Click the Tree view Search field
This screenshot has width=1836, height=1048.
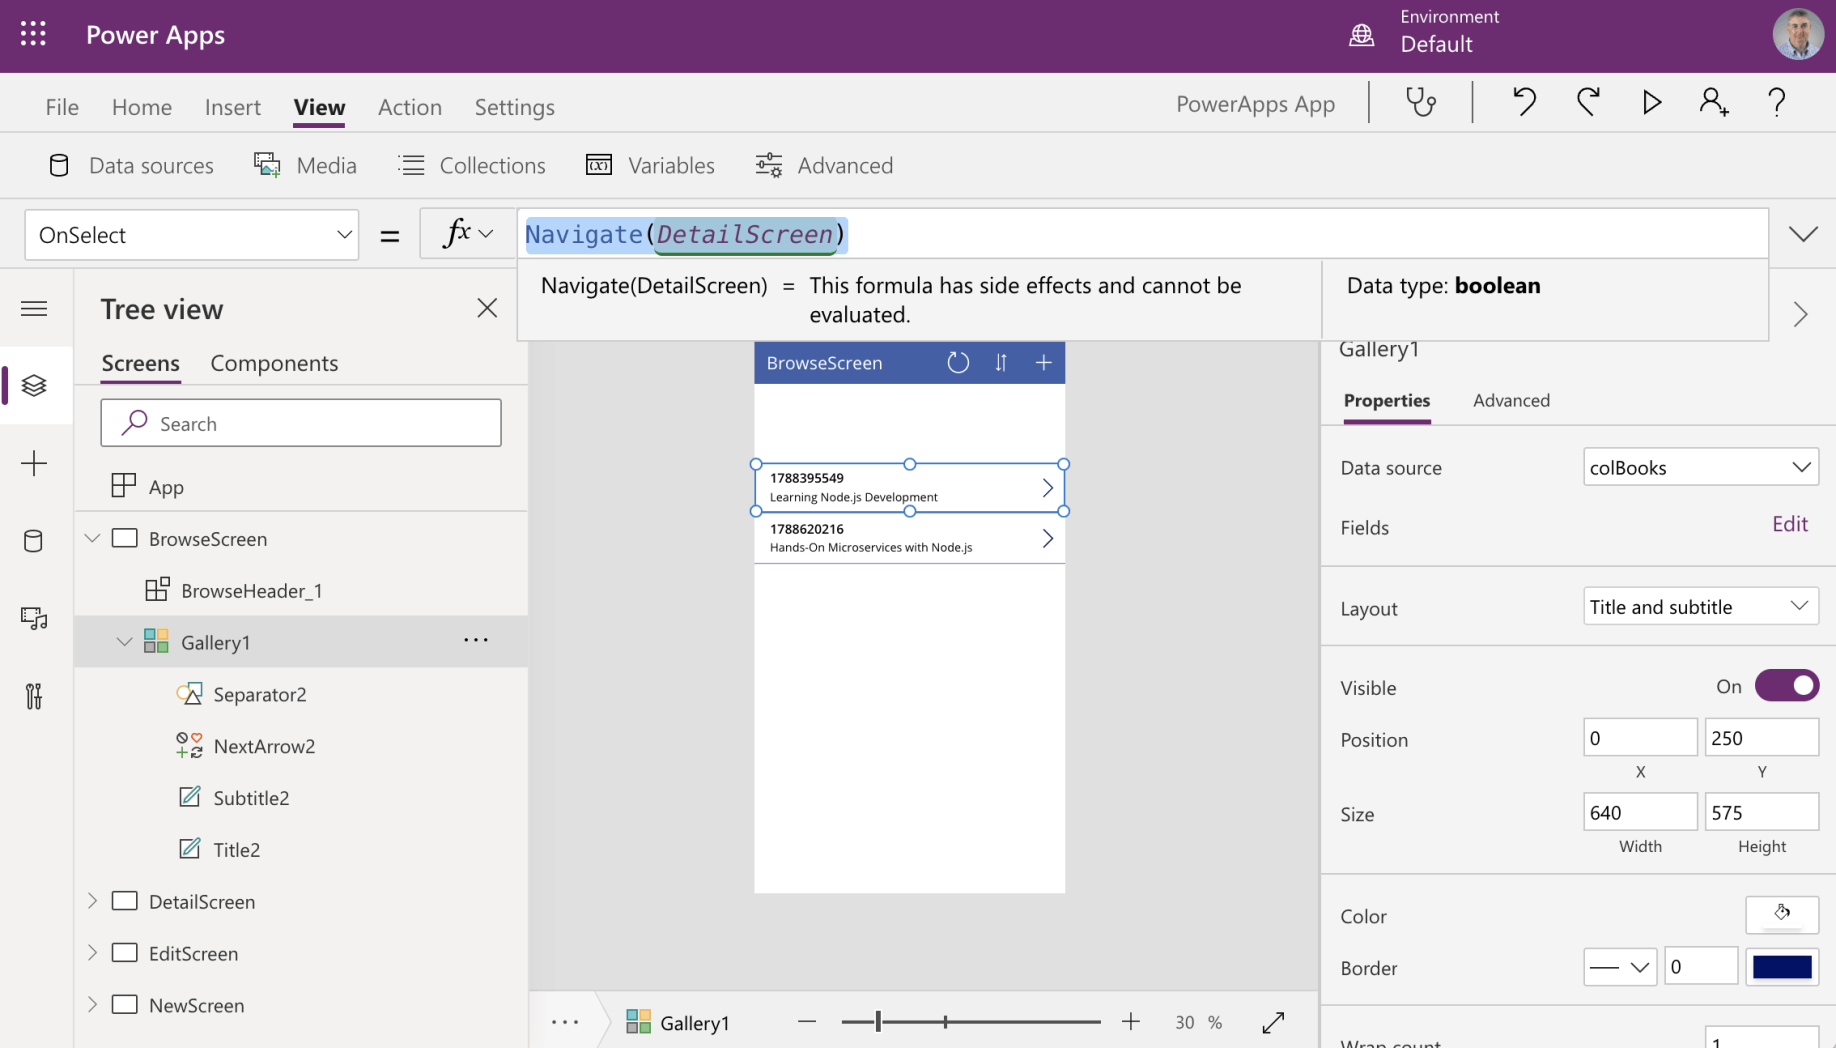301,424
